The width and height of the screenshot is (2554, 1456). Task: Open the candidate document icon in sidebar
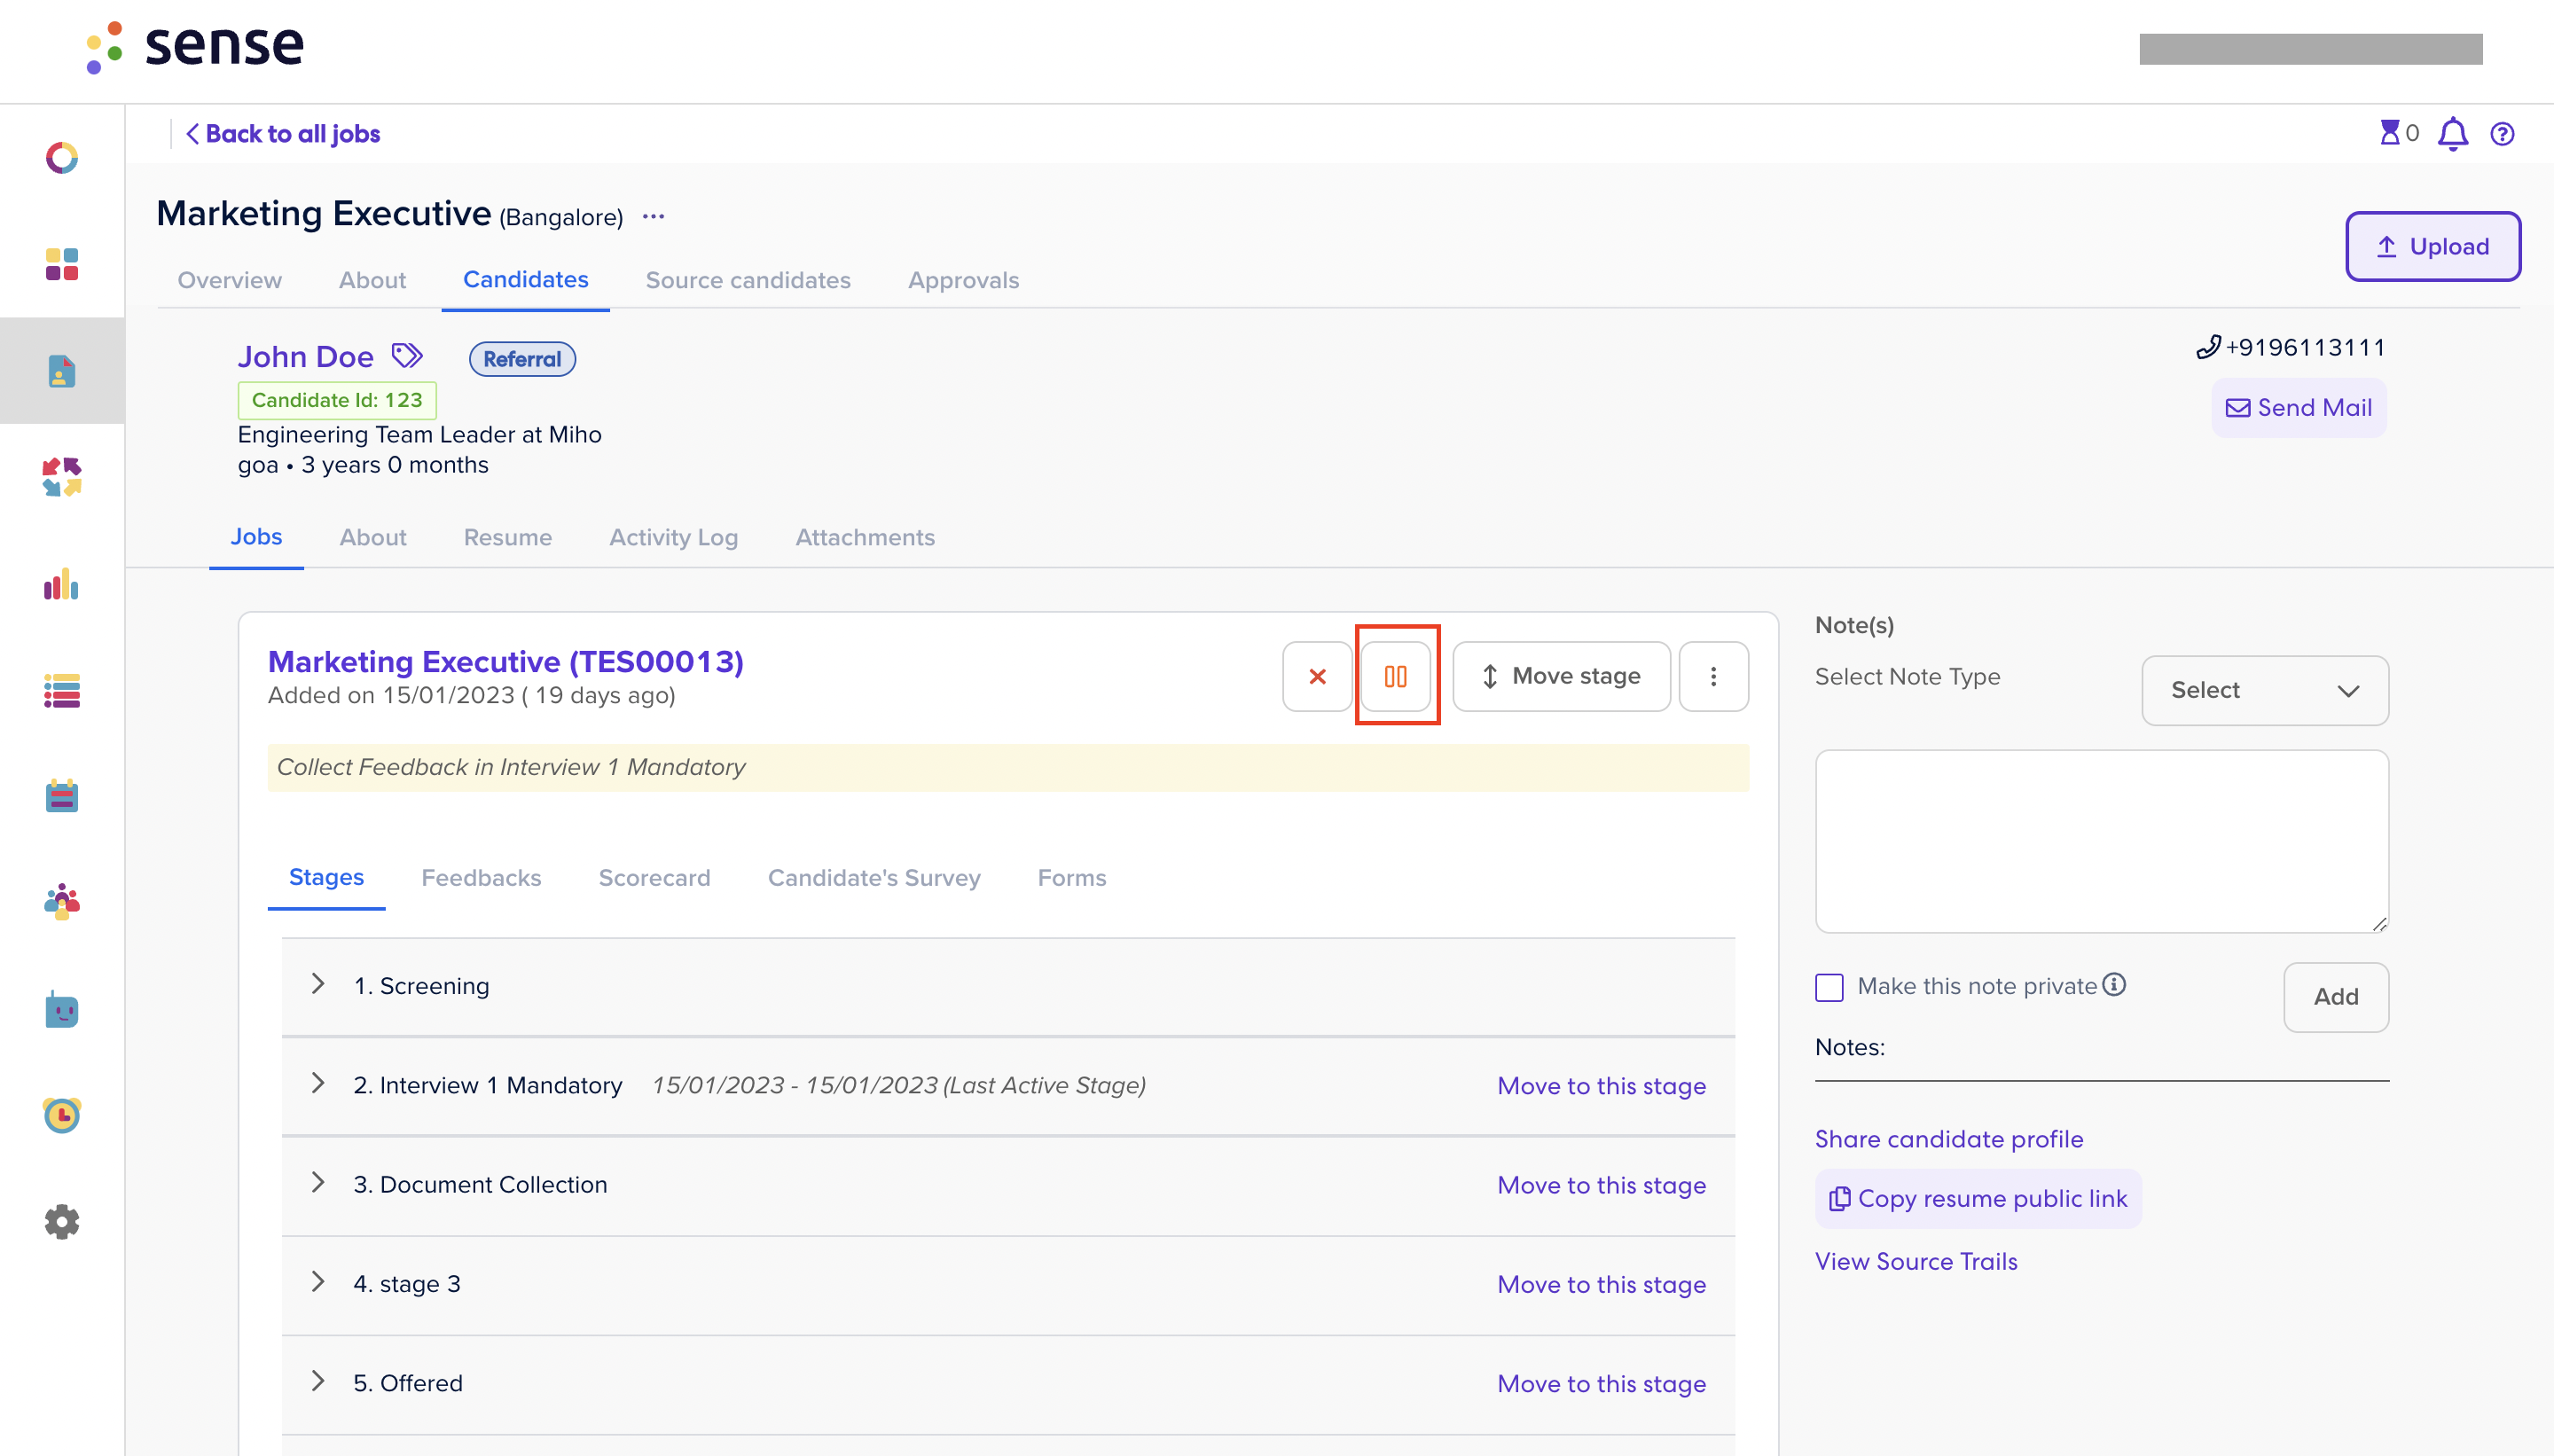click(62, 371)
